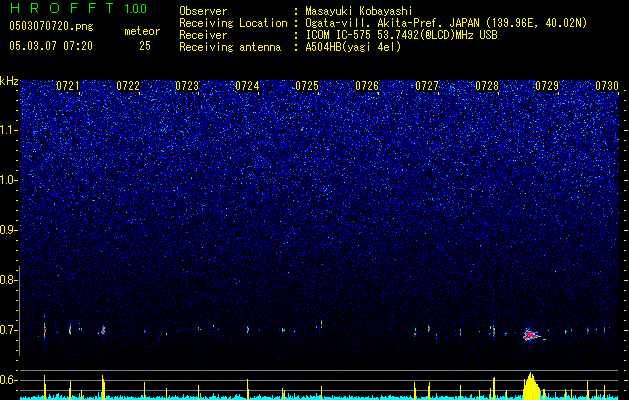
Task: Click the 1.0.0 version number
Action: pos(136,8)
